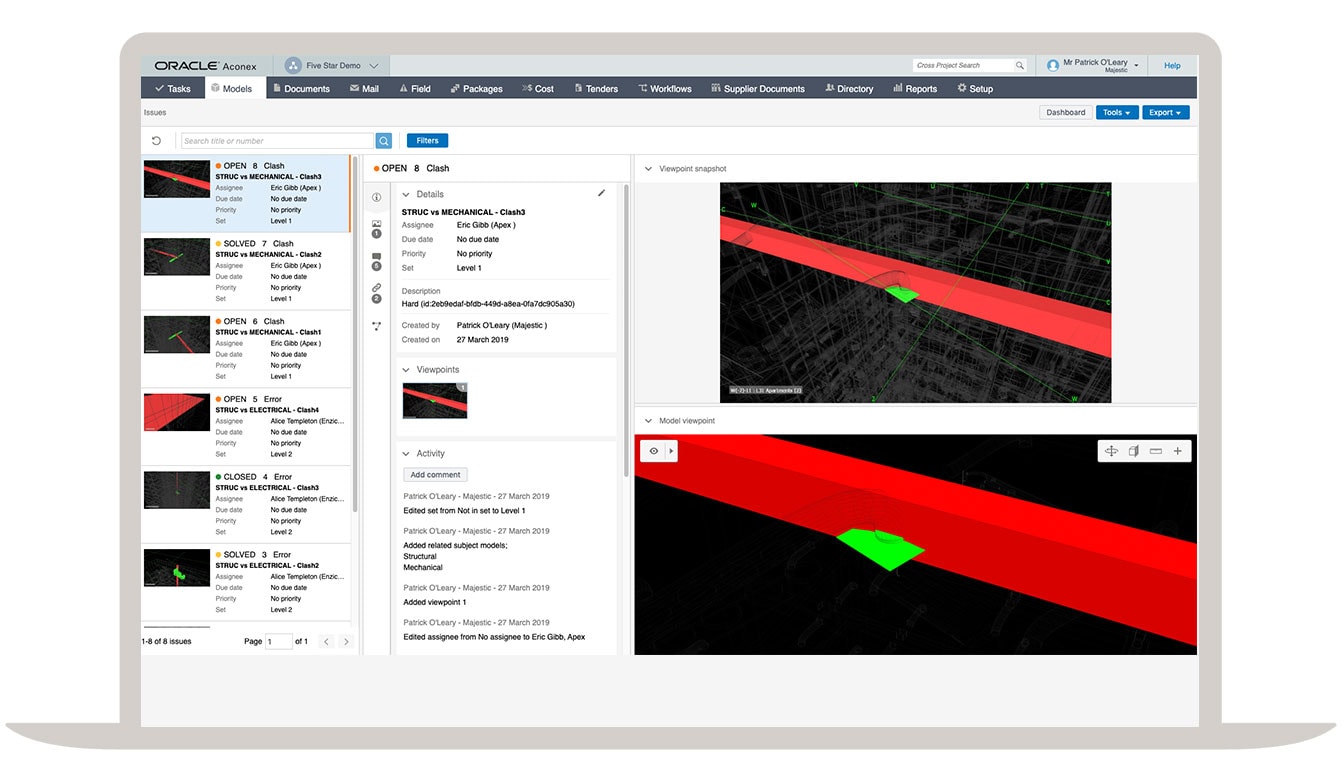
Task: Click the refresh icon beside the search box
Action: [x=156, y=141]
